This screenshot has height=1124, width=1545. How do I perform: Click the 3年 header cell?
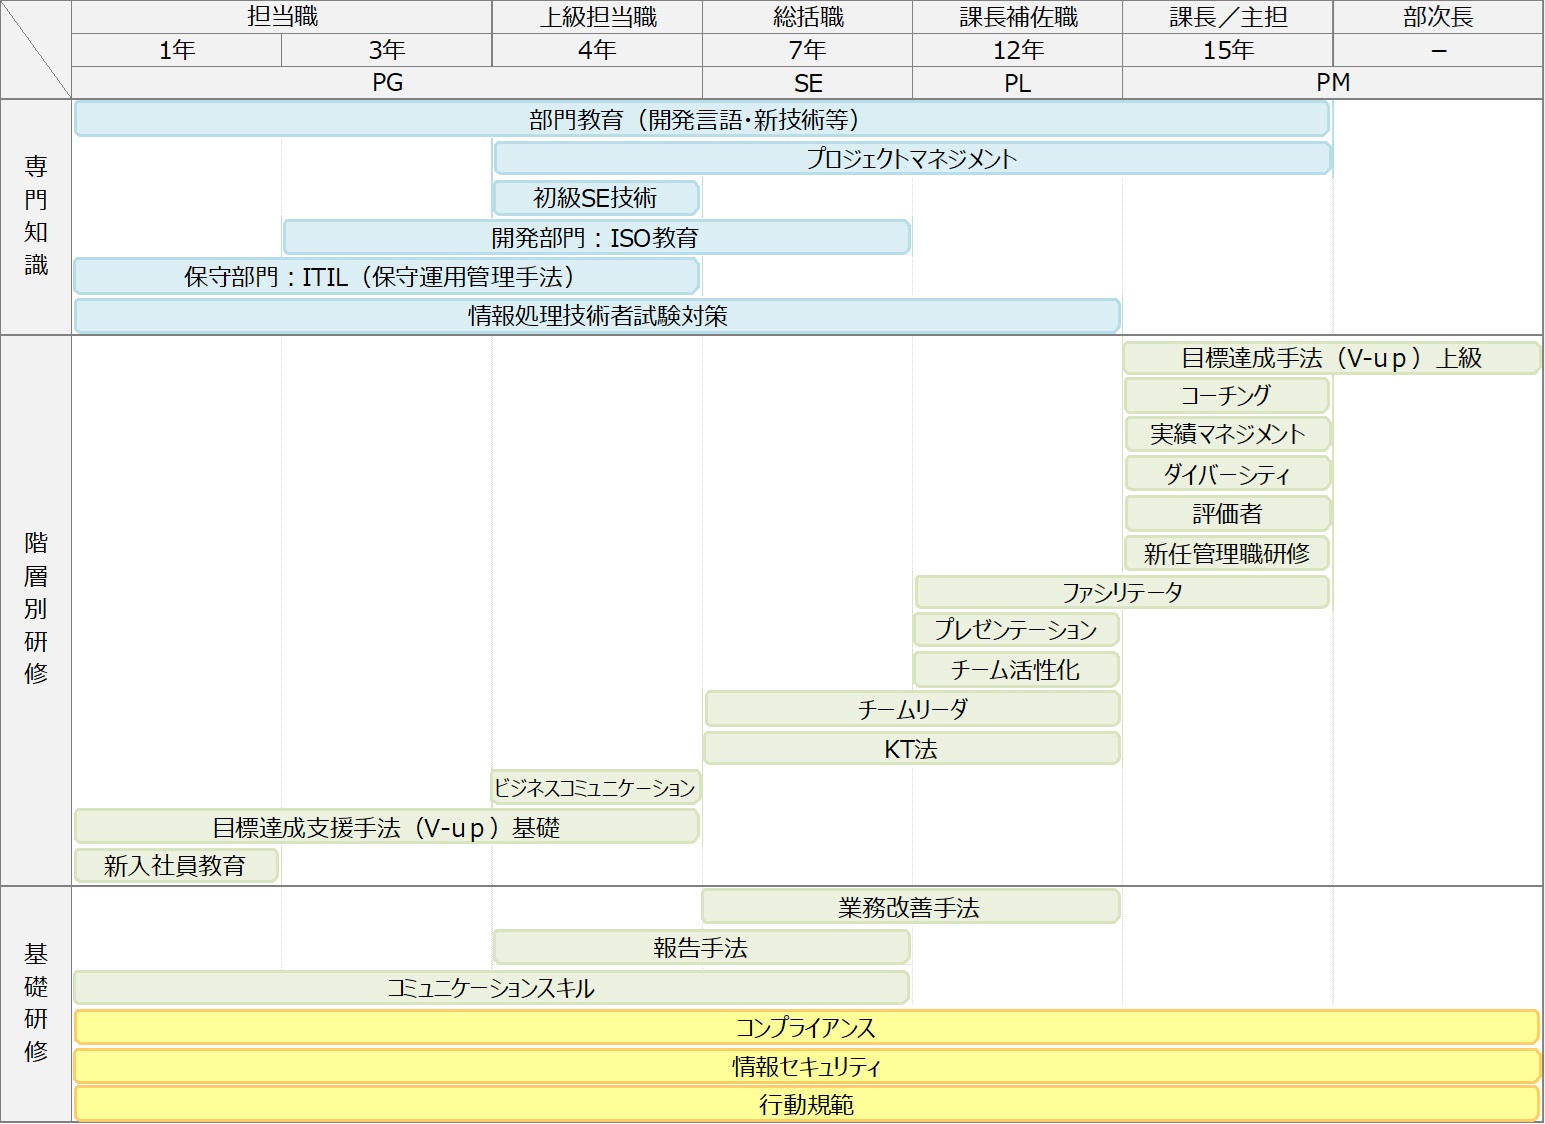click(387, 50)
